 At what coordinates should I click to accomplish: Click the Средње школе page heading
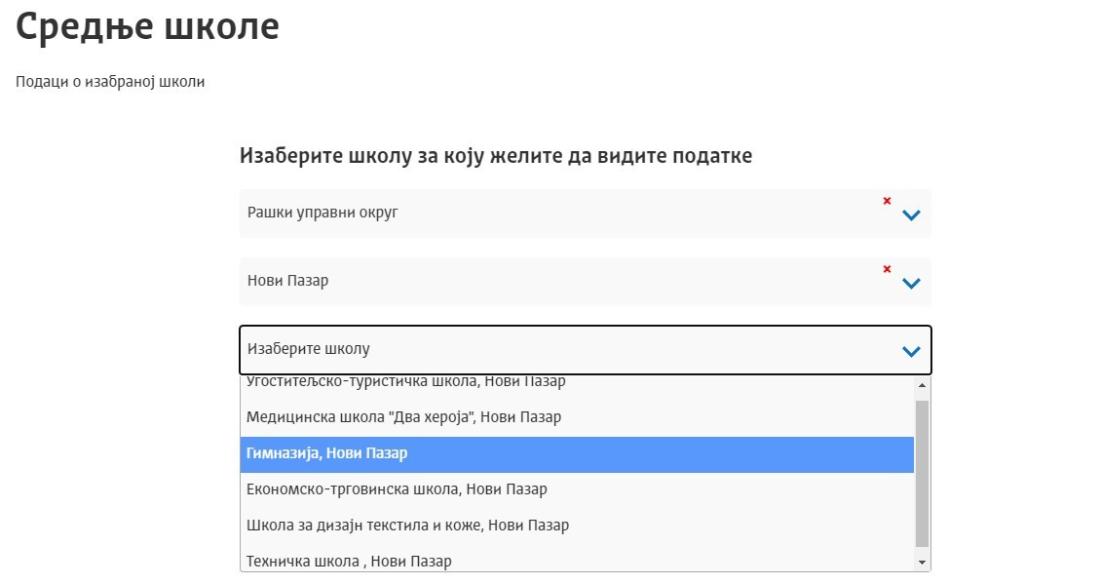[x=147, y=27]
